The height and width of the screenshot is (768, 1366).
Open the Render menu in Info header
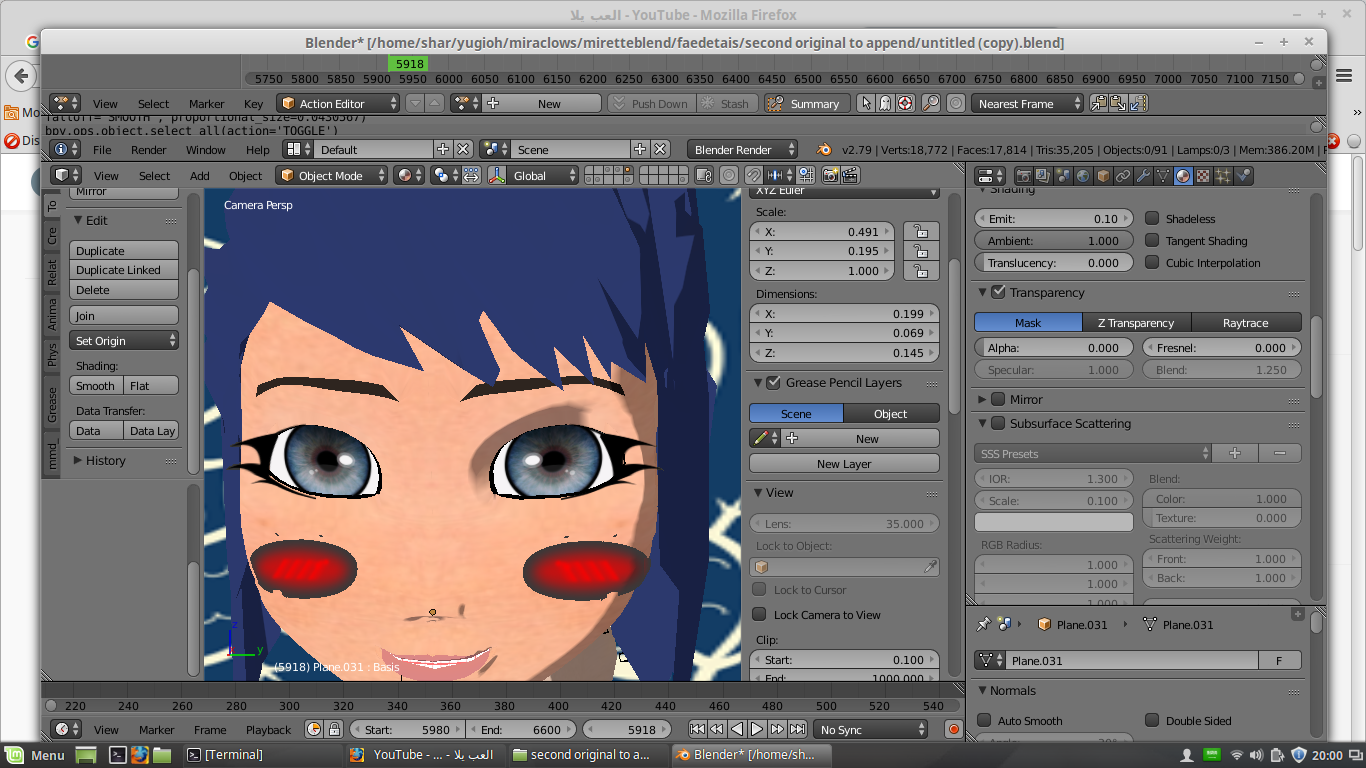pos(149,150)
